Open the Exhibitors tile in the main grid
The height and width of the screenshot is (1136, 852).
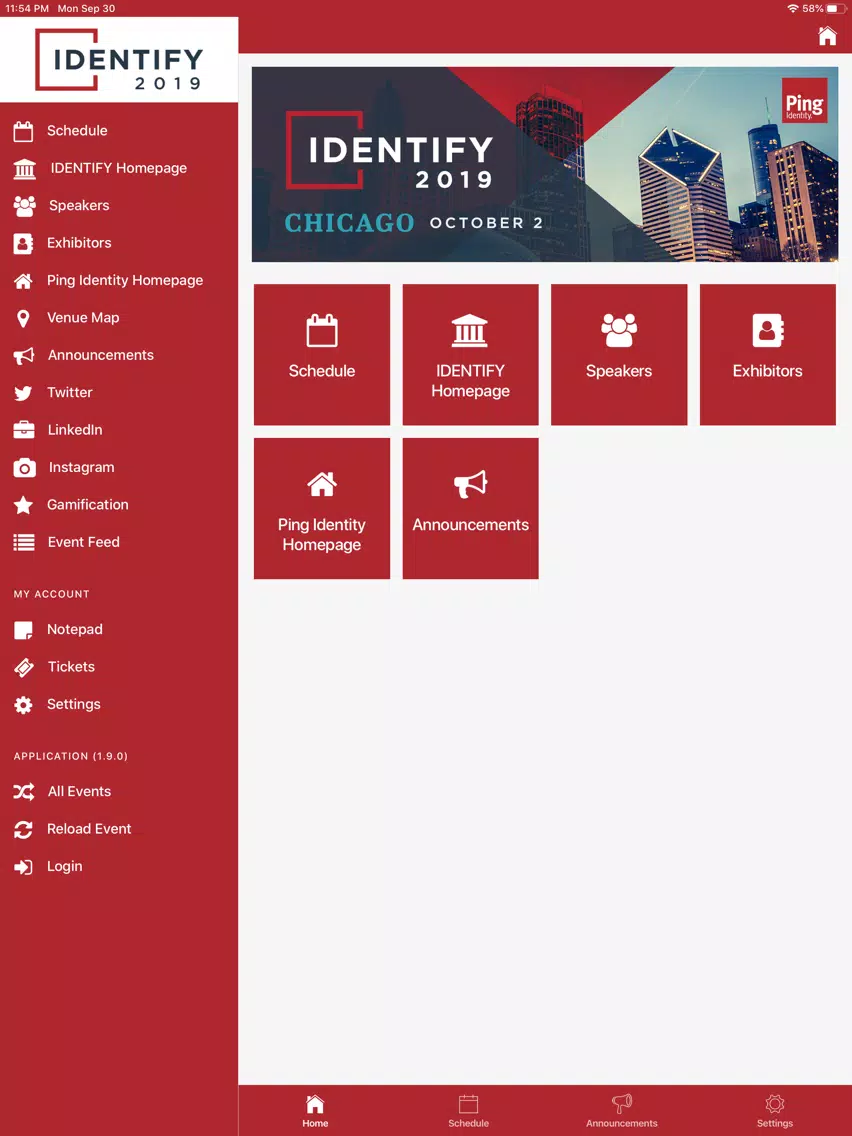(767, 354)
